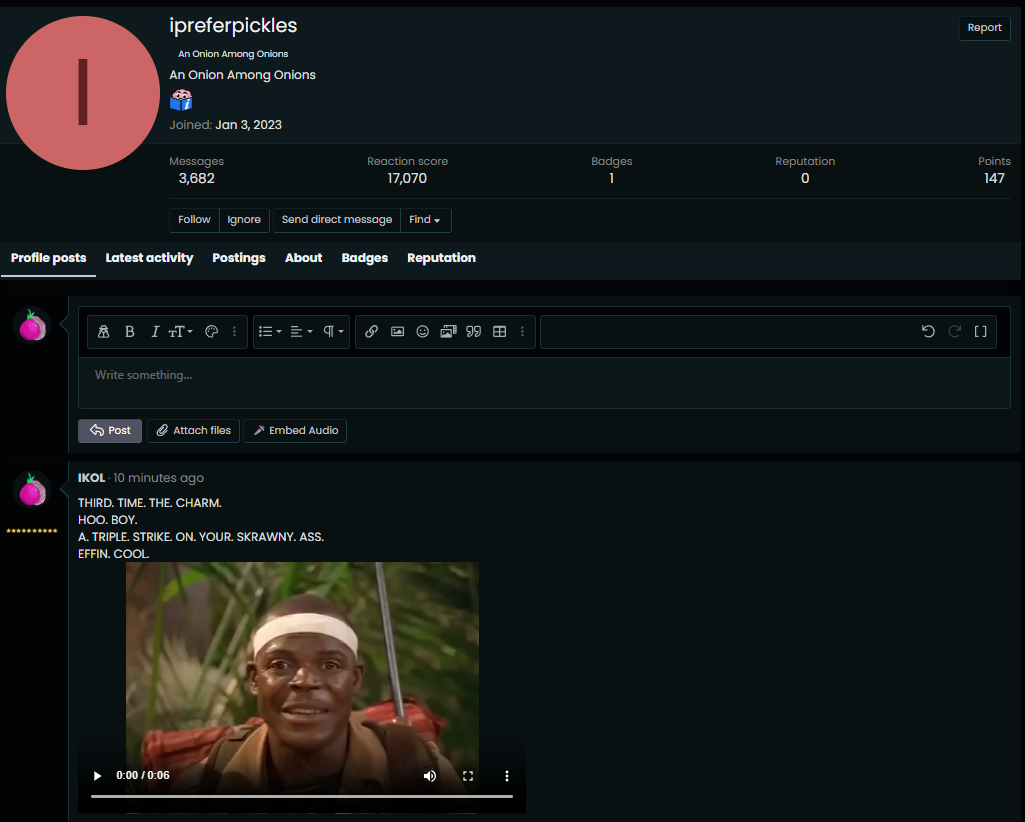
Task: Open the text color palette
Action: pyautogui.click(x=211, y=332)
